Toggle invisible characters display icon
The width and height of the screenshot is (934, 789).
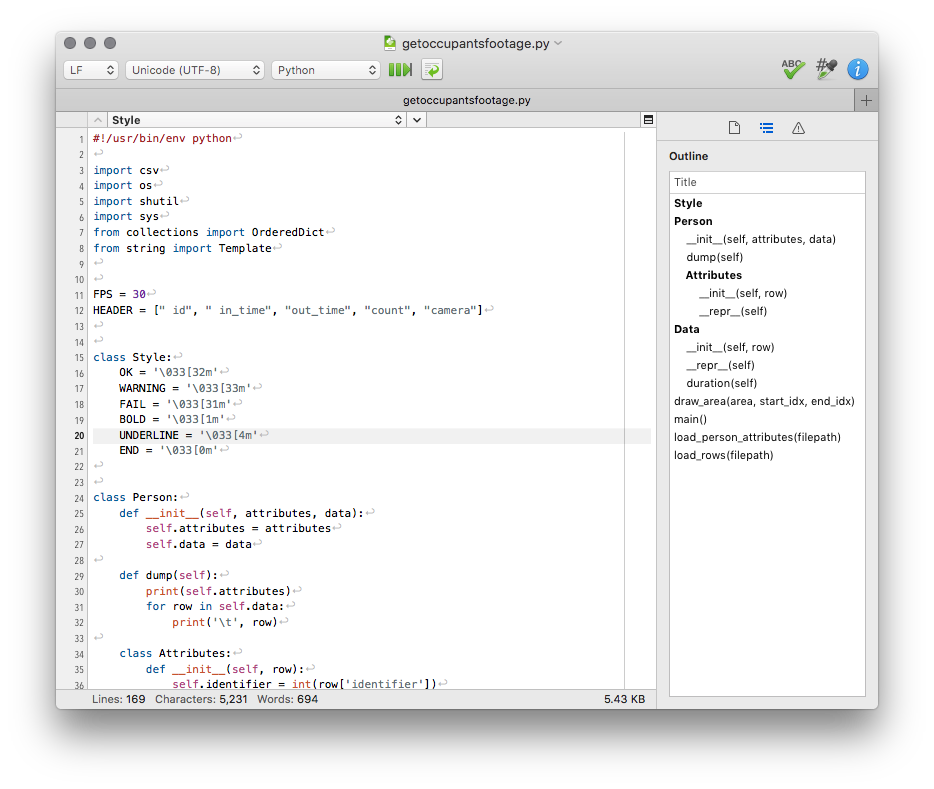point(400,70)
